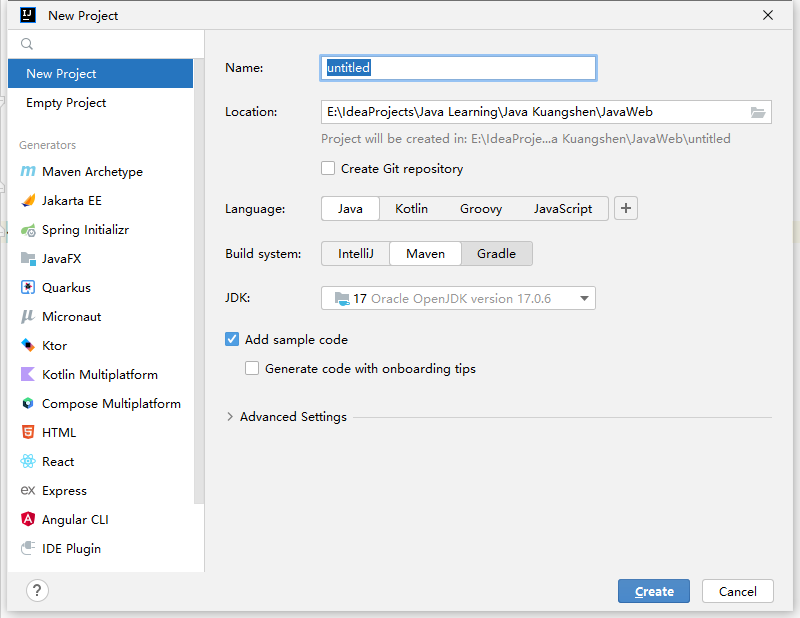Browse location with the folder icon
The width and height of the screenshot is (800, 618).
(758, 112)
